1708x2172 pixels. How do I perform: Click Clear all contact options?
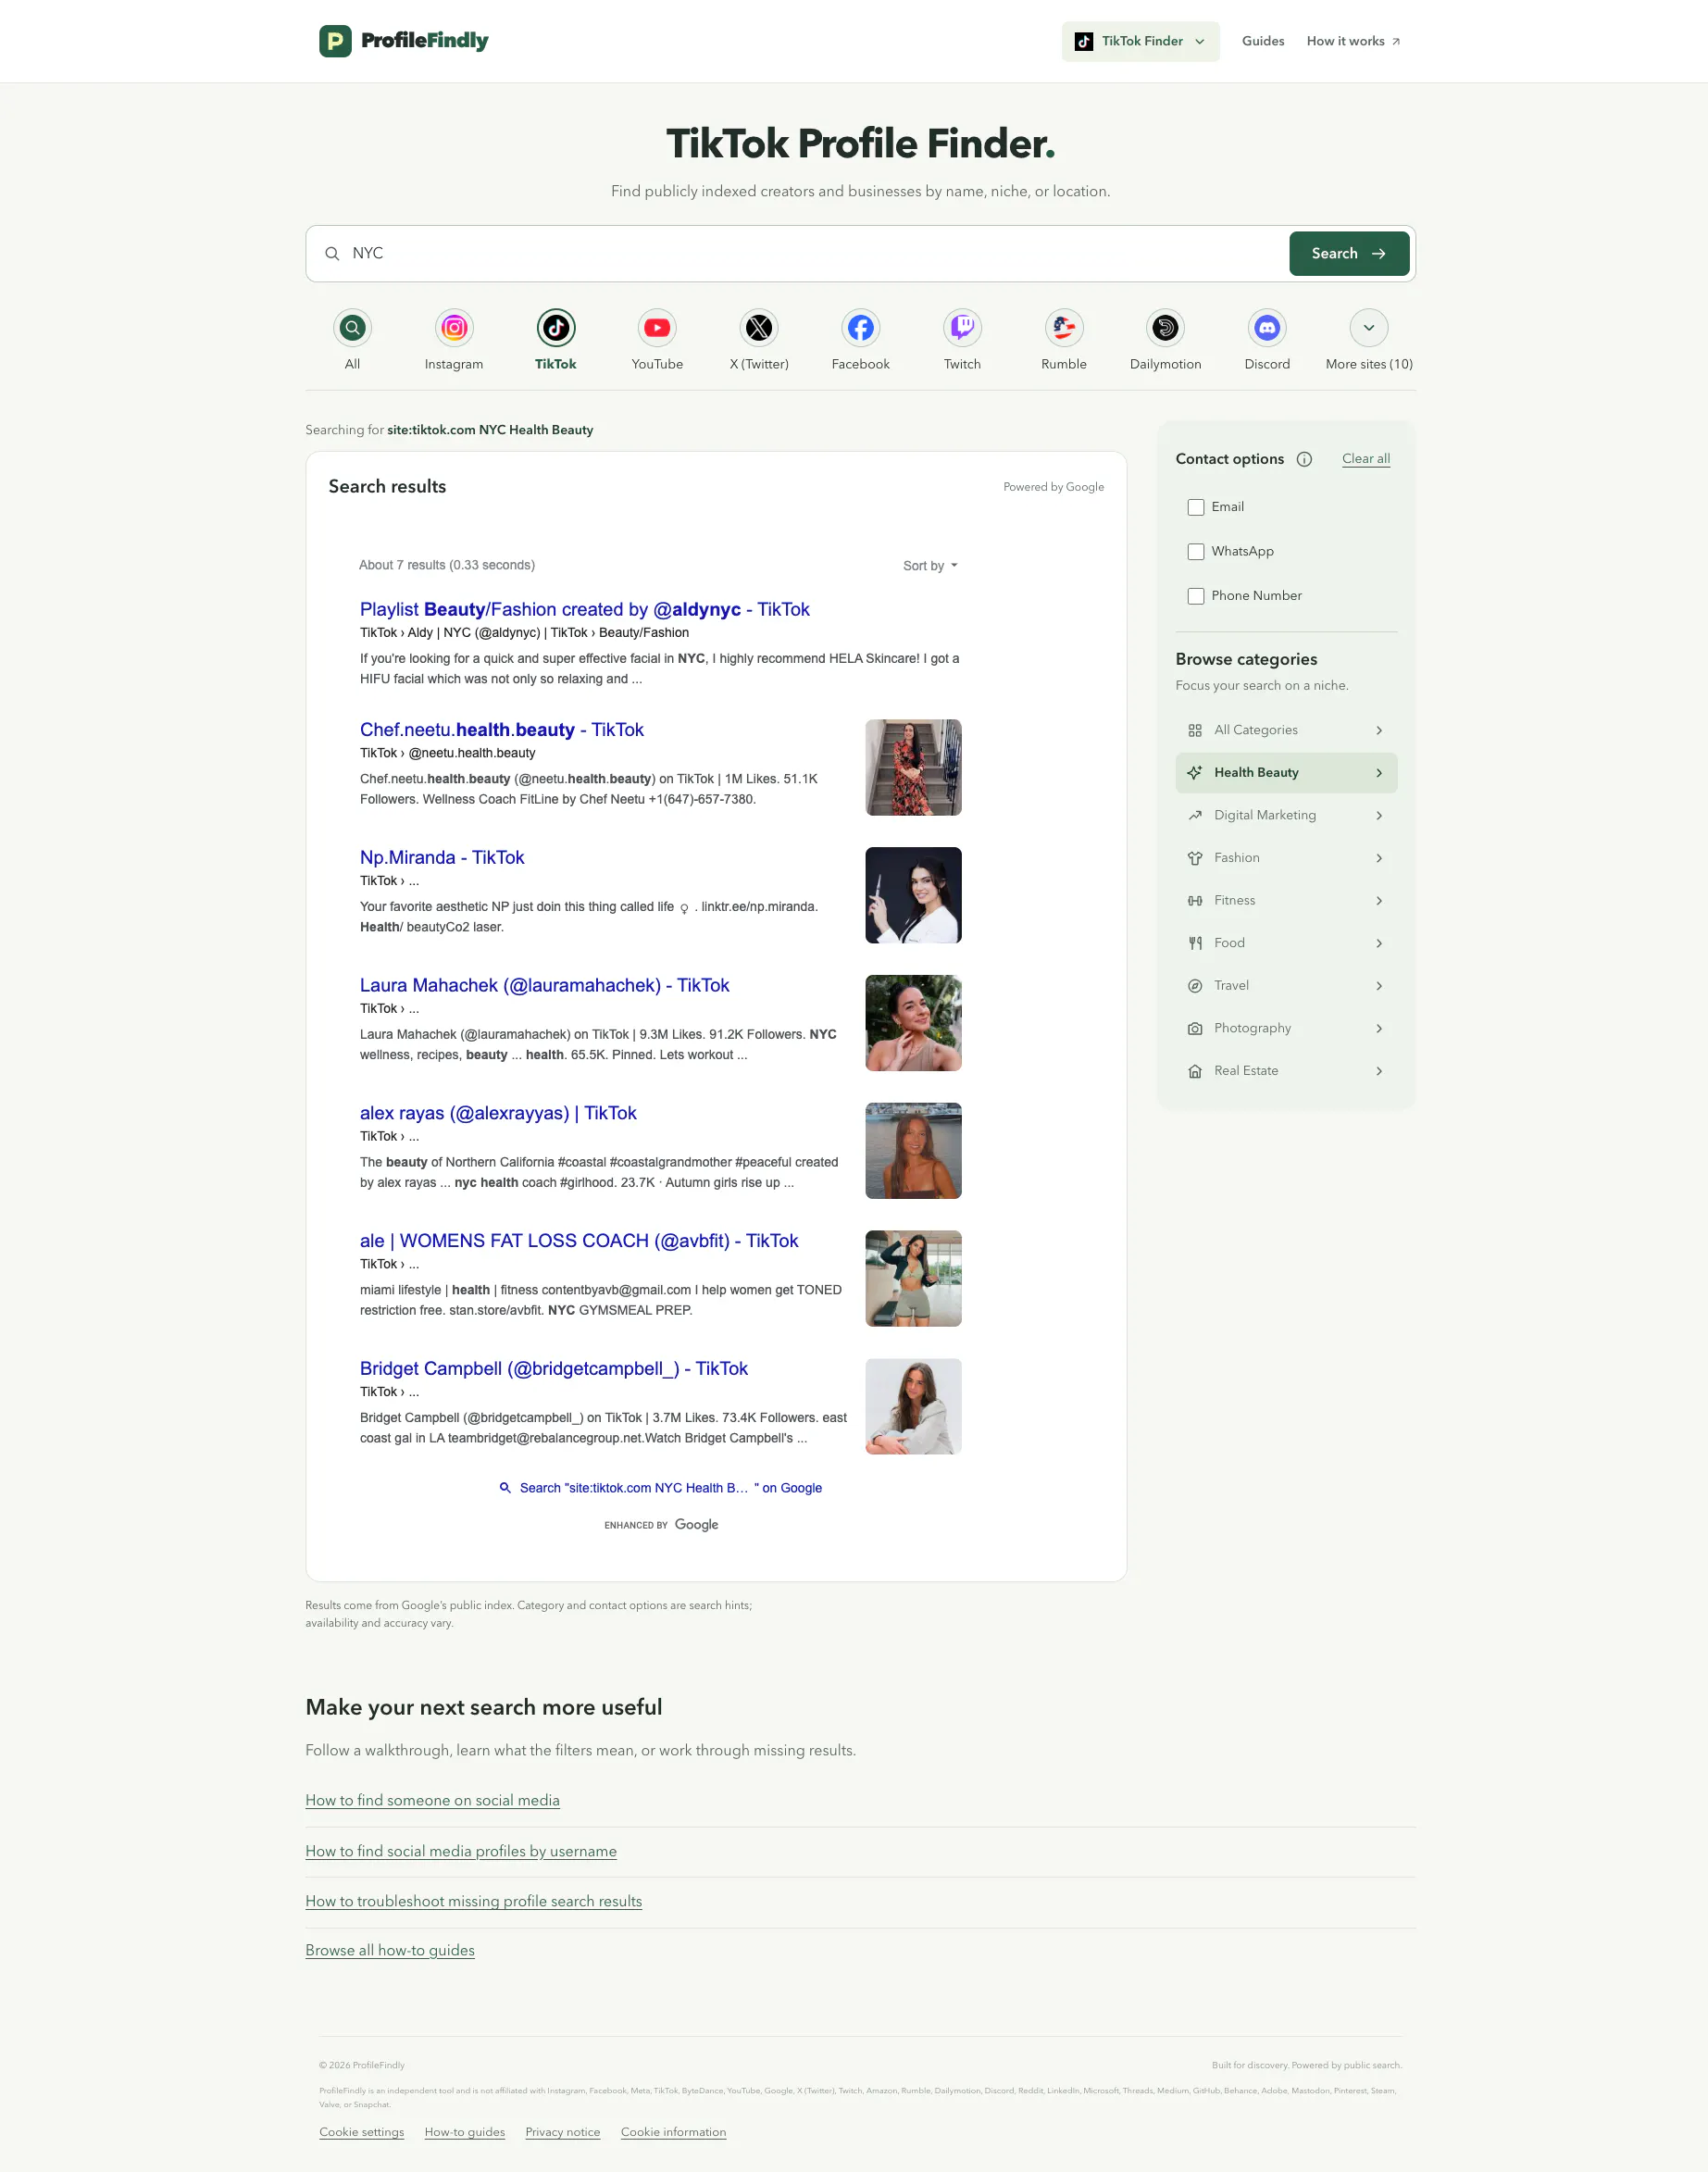click(x=1366, y=459)
